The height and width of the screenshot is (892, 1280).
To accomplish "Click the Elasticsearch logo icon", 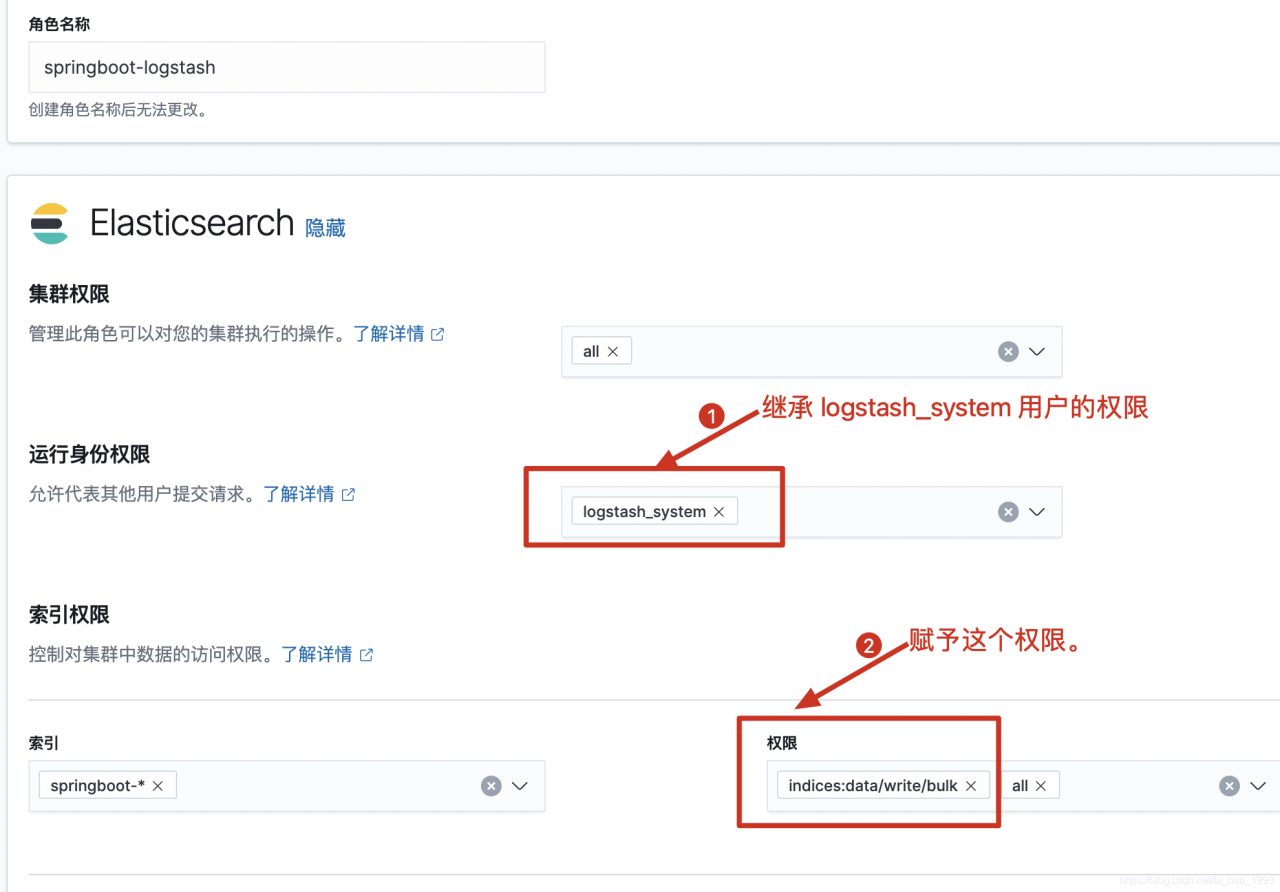I will pyautogui.click(x=50, y=223).
